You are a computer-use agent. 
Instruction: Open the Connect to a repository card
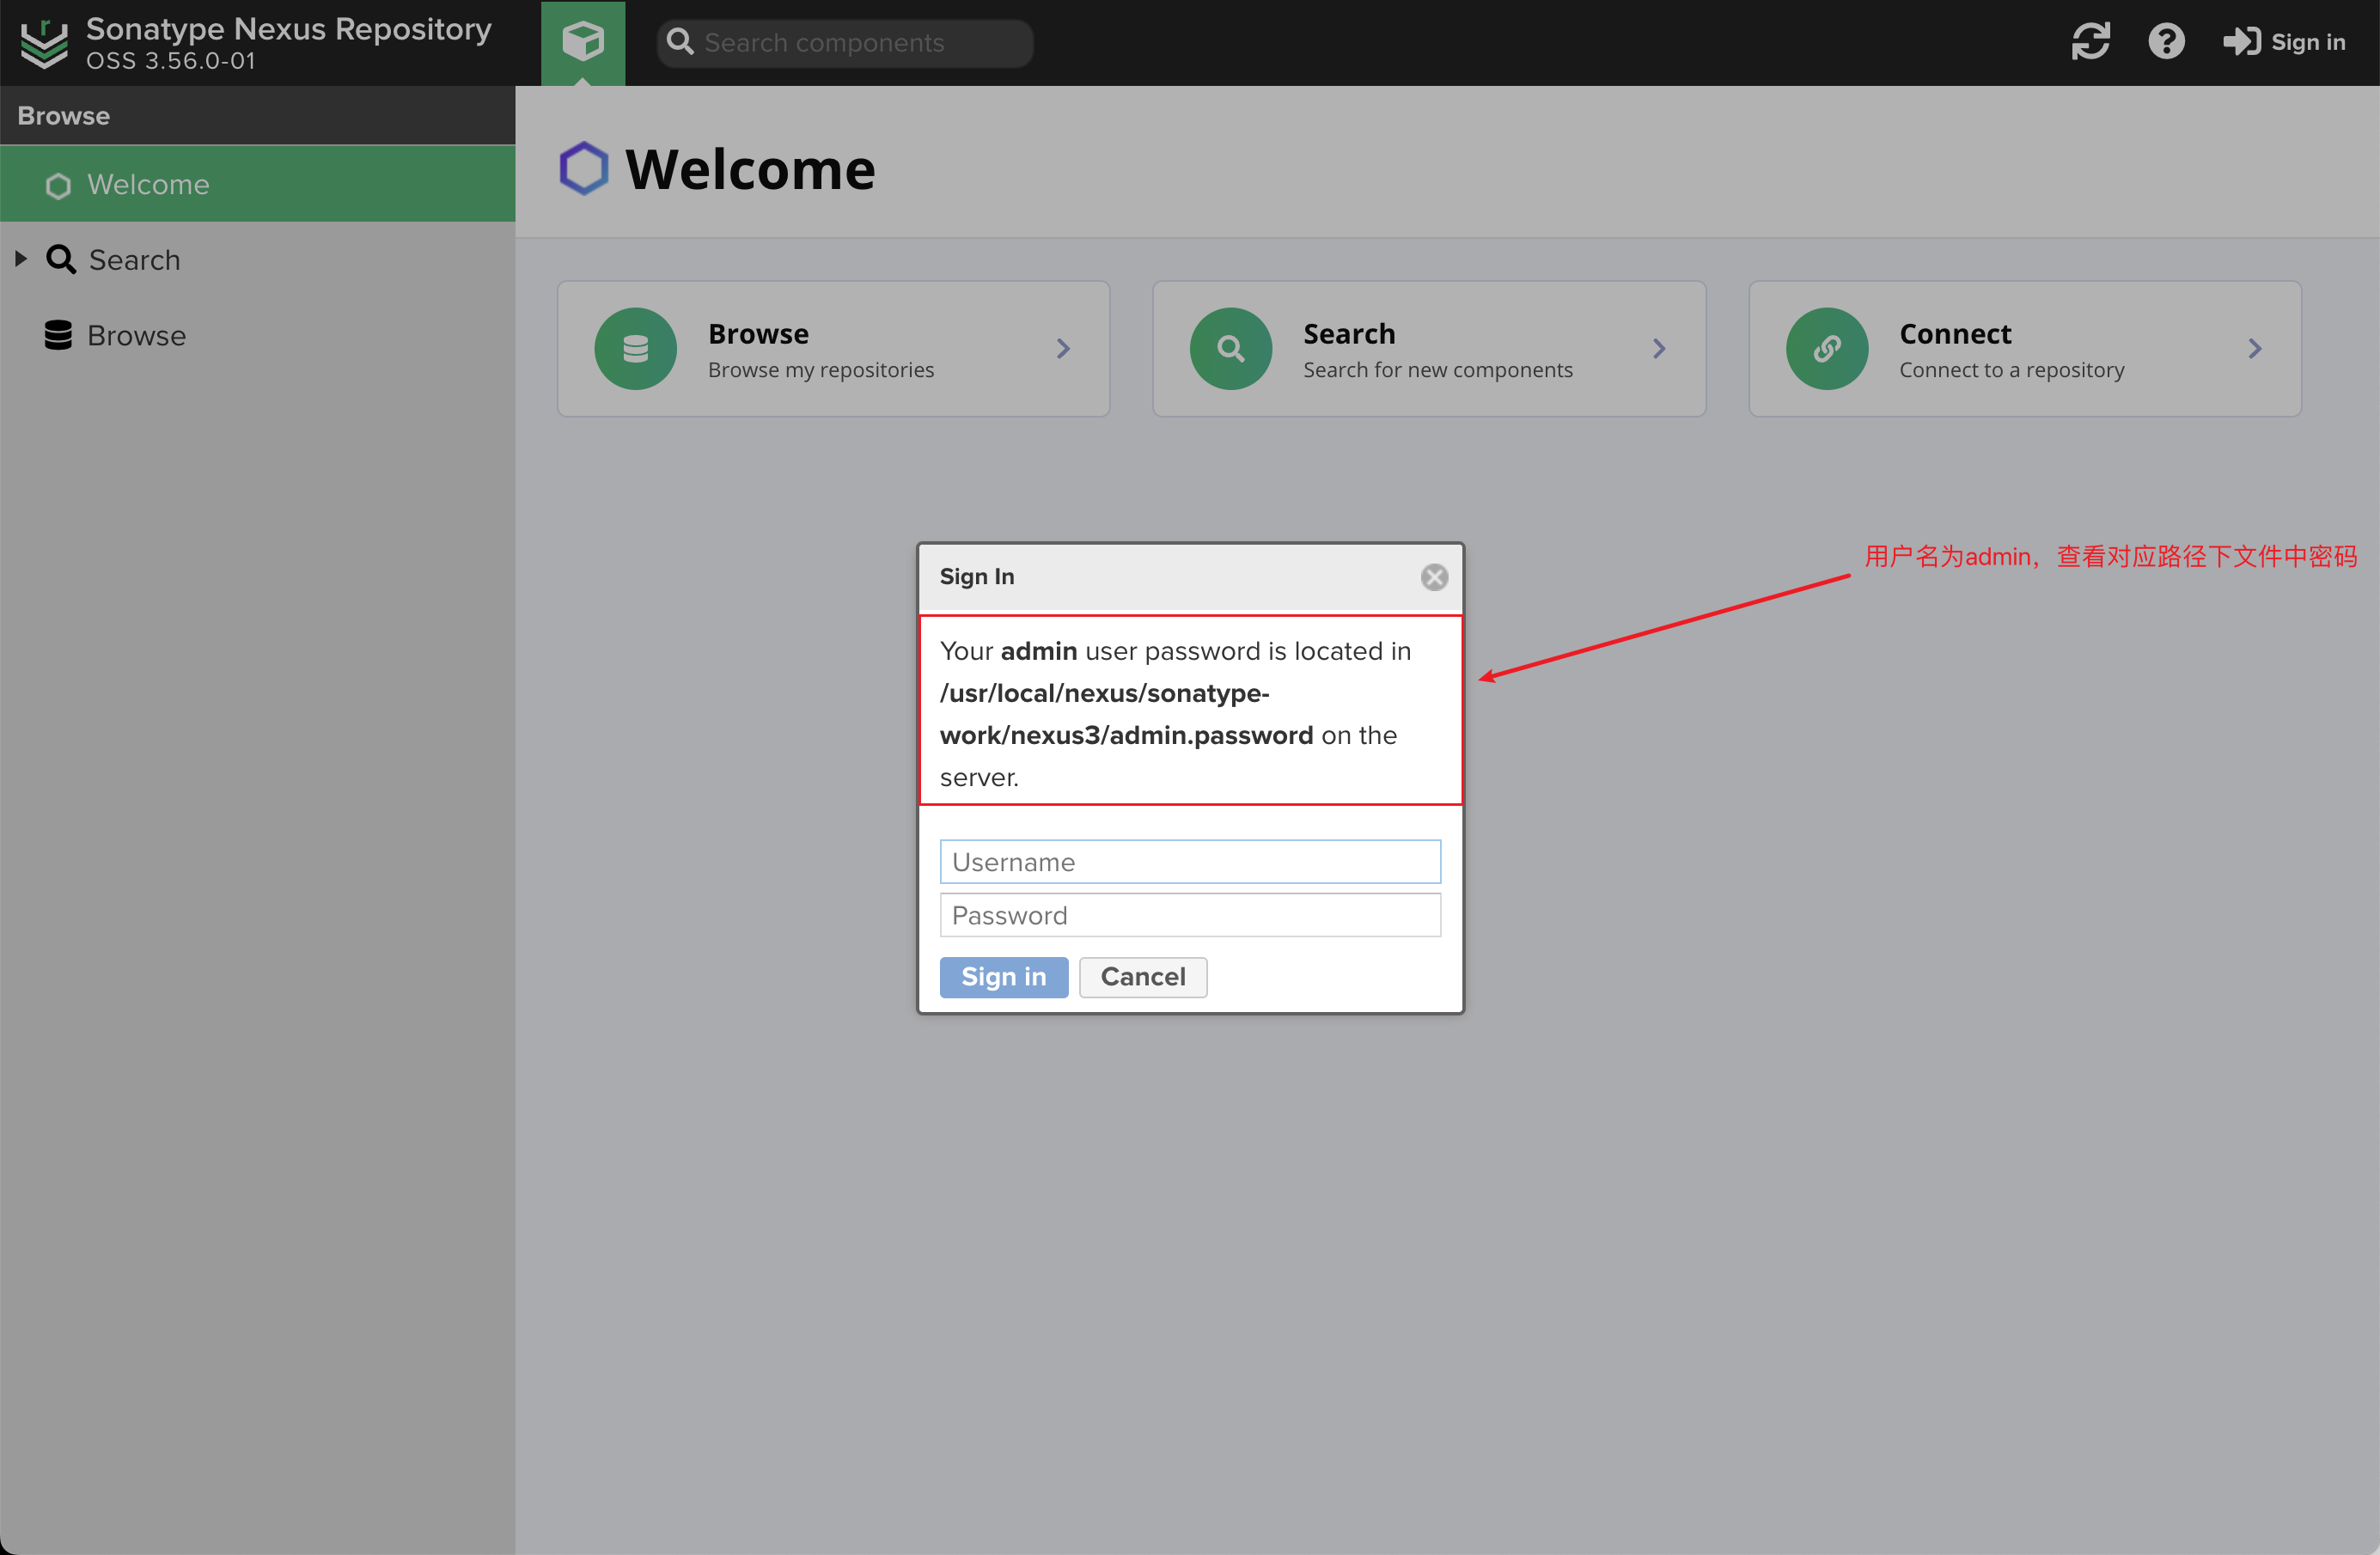(2025, 349)
